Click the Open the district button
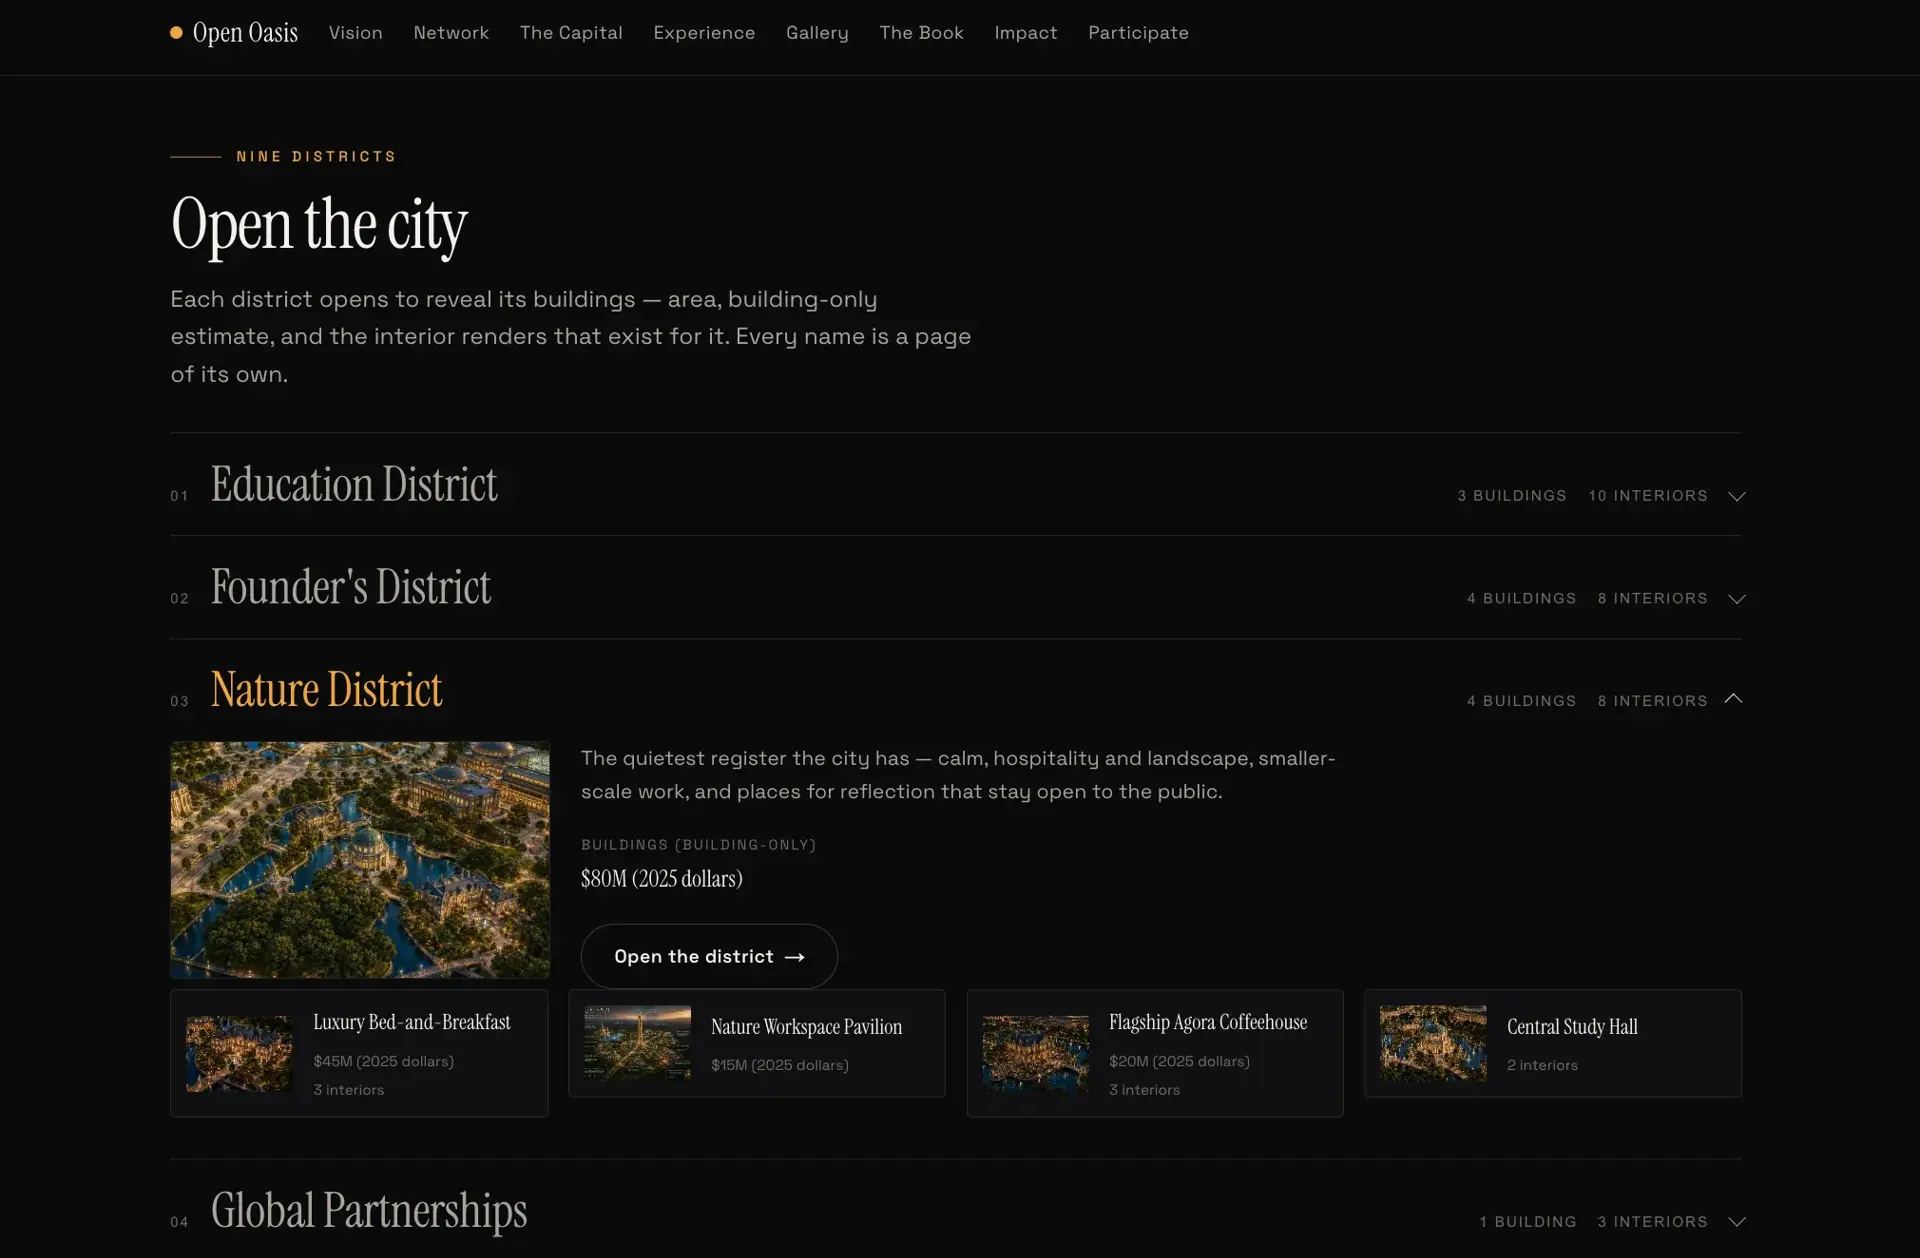 click(x=709, y=957)
